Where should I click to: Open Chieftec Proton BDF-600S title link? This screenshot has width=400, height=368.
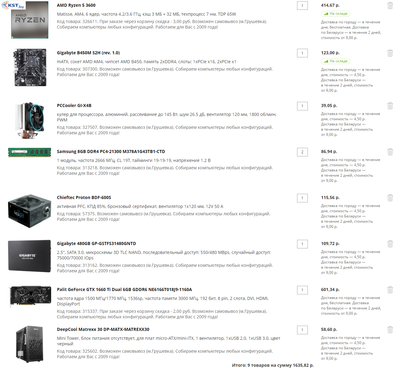[84, 197]
